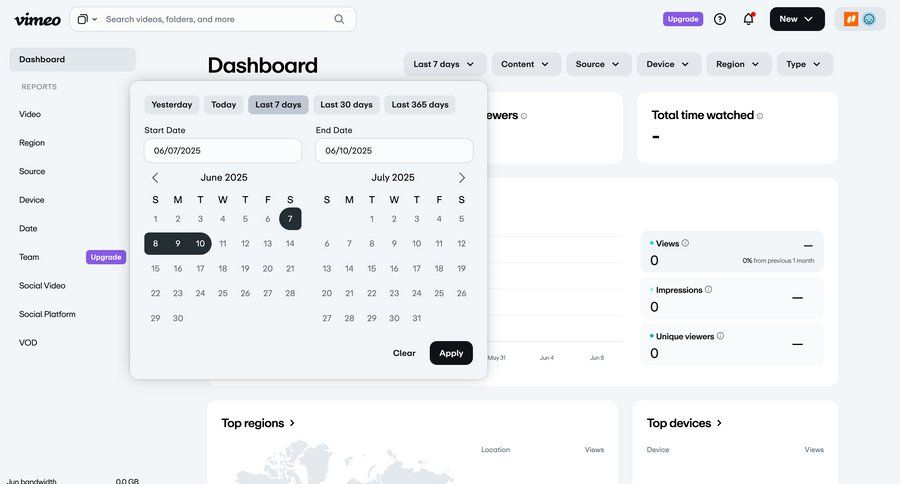This screenshot has width=900, height=484.
Task: Pick June 7 in the calendar
Action: (x=290, y=219)
